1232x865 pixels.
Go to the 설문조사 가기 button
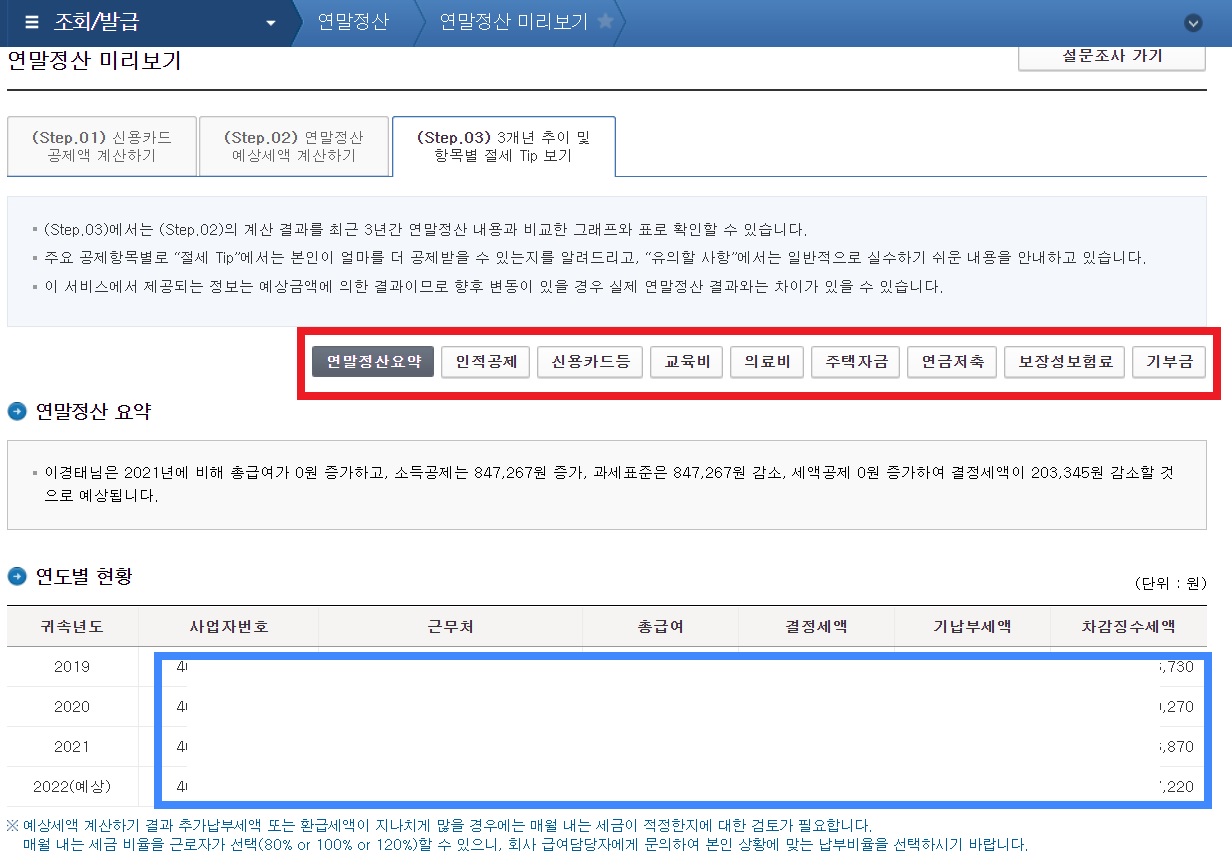point(1112,57)
